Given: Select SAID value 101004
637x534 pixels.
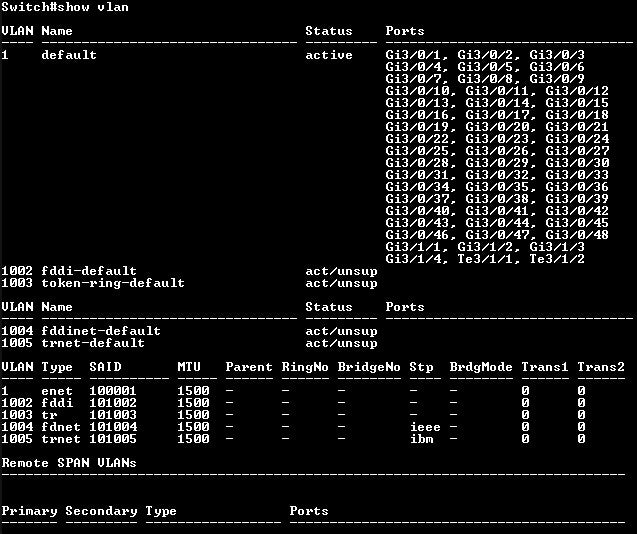Looking at the screenshot, I should (x=113, y=427).
